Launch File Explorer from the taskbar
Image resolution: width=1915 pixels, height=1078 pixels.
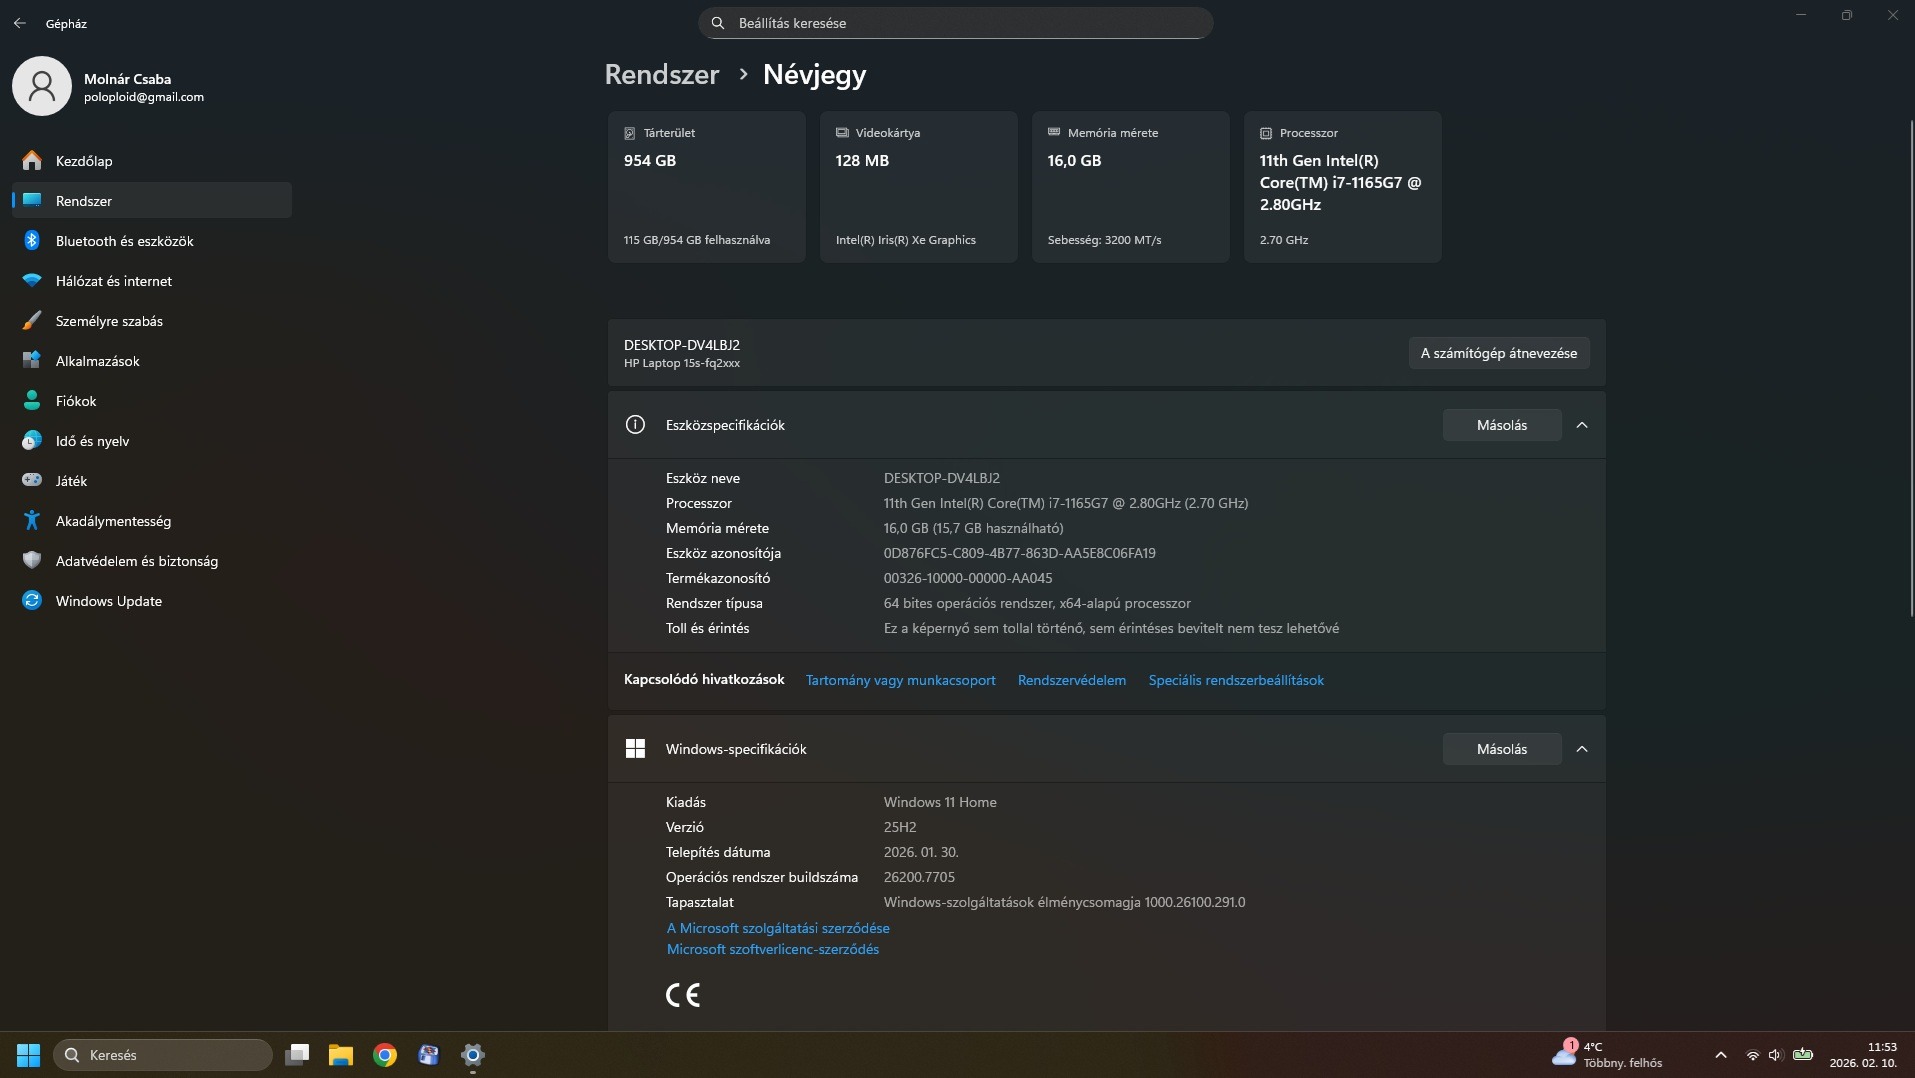(341, 1055)
